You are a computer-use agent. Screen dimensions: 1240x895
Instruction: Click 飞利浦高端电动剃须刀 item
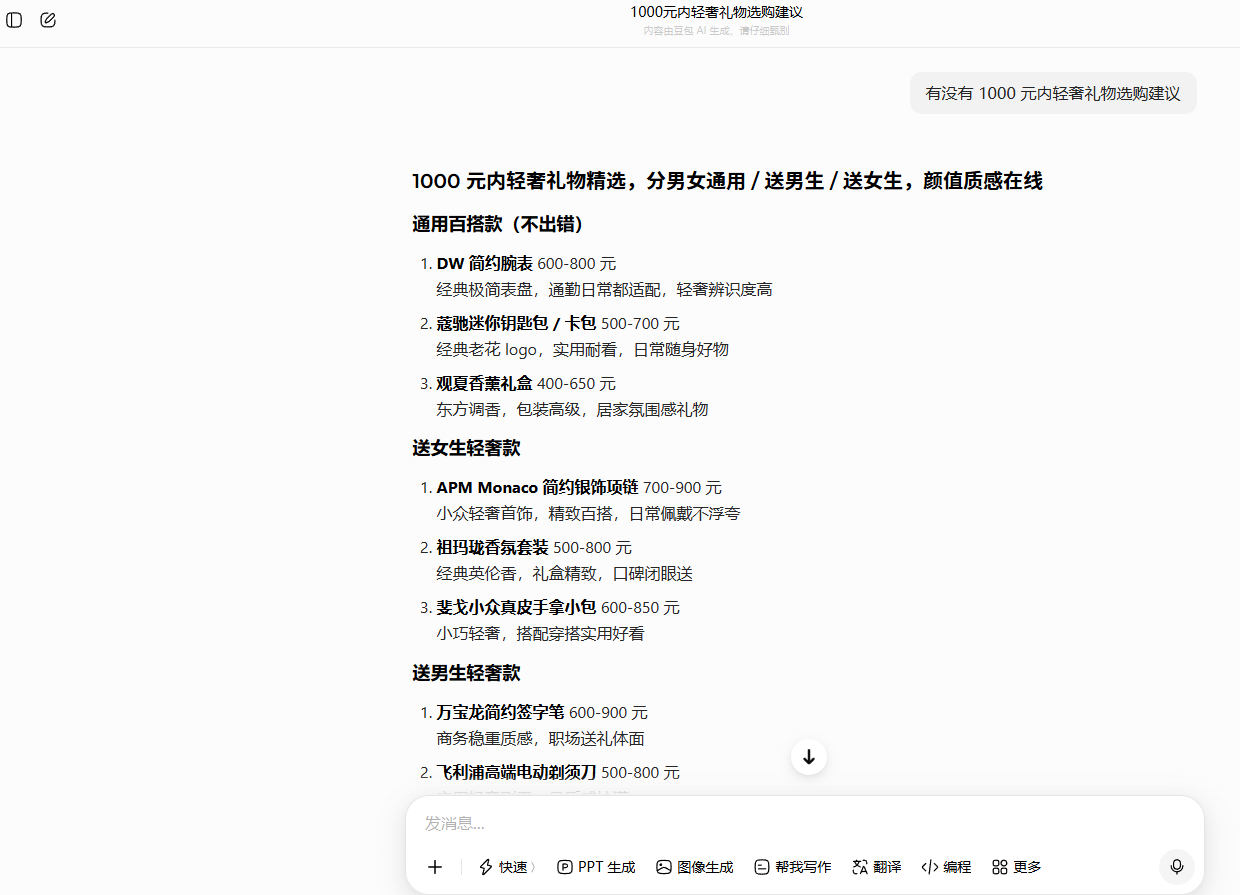pyautogui.click(x=516, y=773)
